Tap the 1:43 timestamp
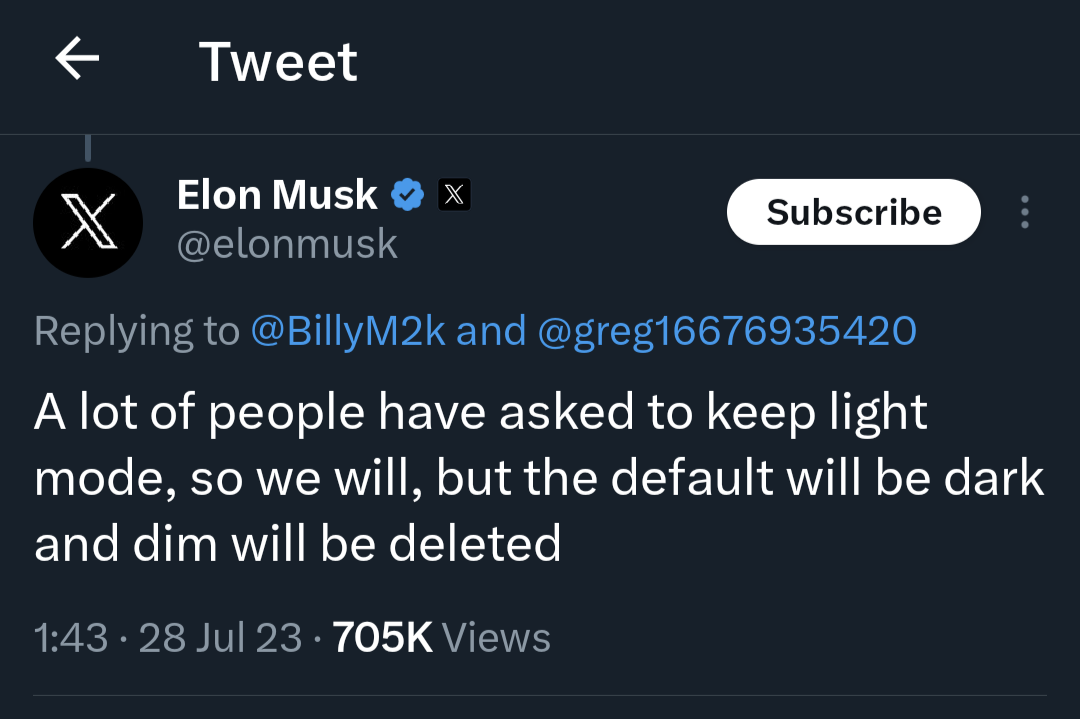 (71, 638)
